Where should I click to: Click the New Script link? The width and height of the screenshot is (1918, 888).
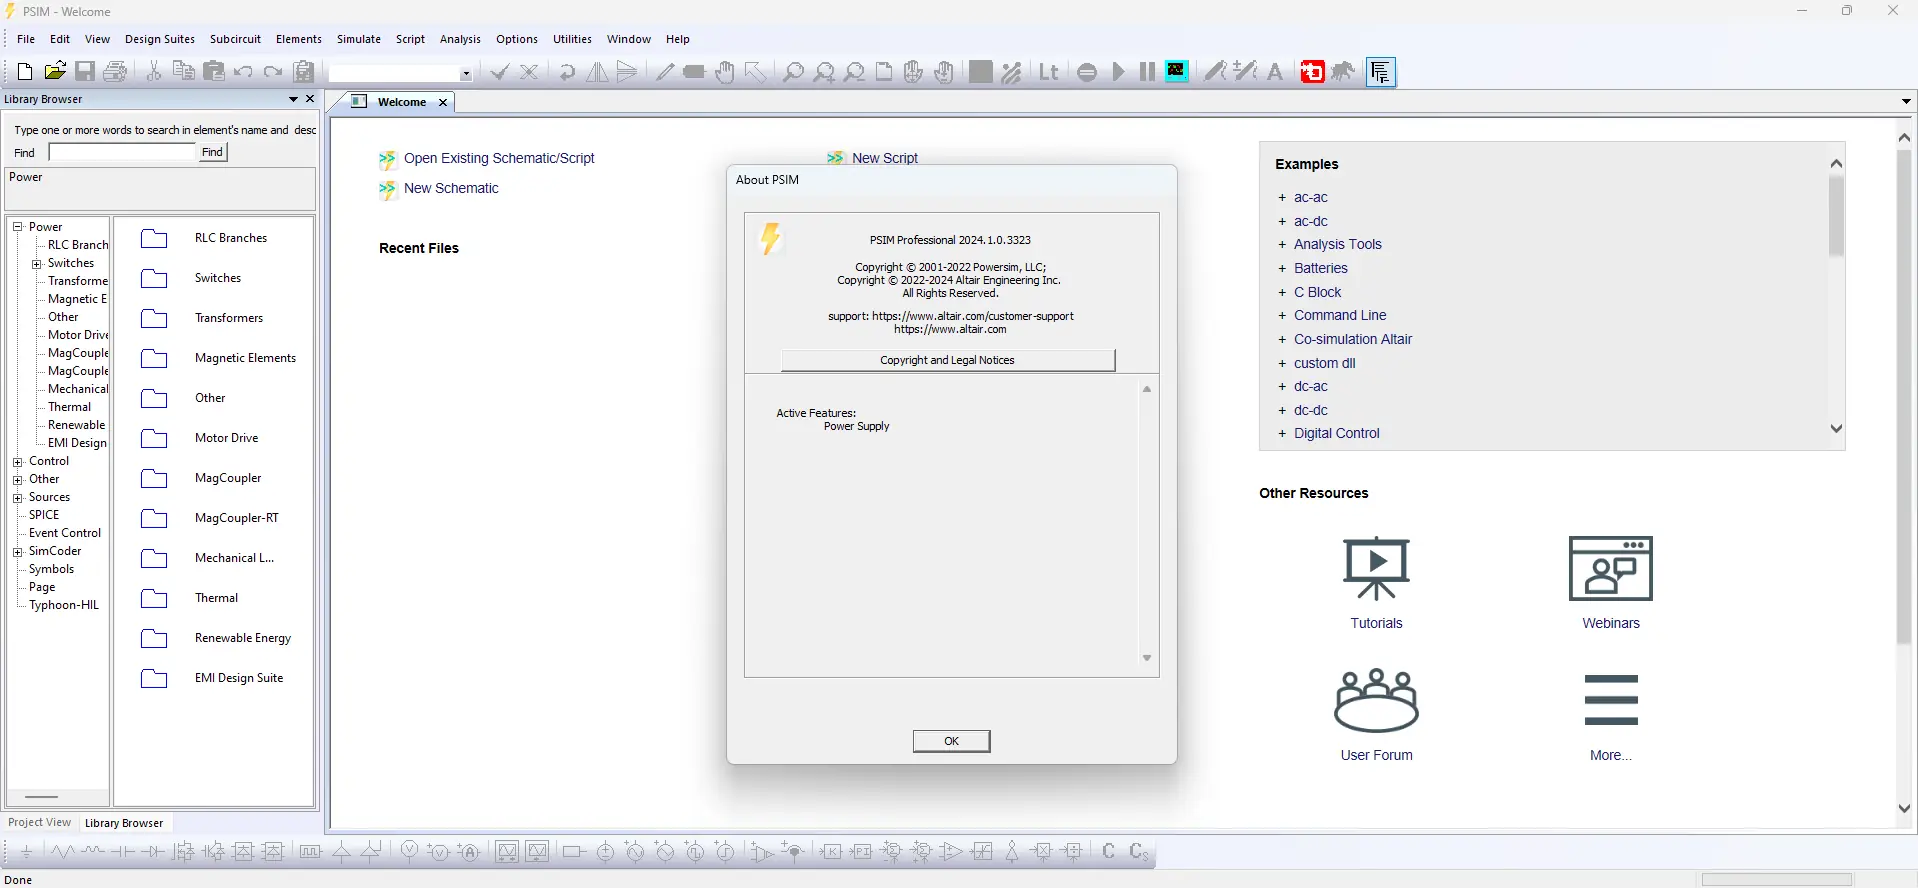pyautogui.click(x=884, y=158)
